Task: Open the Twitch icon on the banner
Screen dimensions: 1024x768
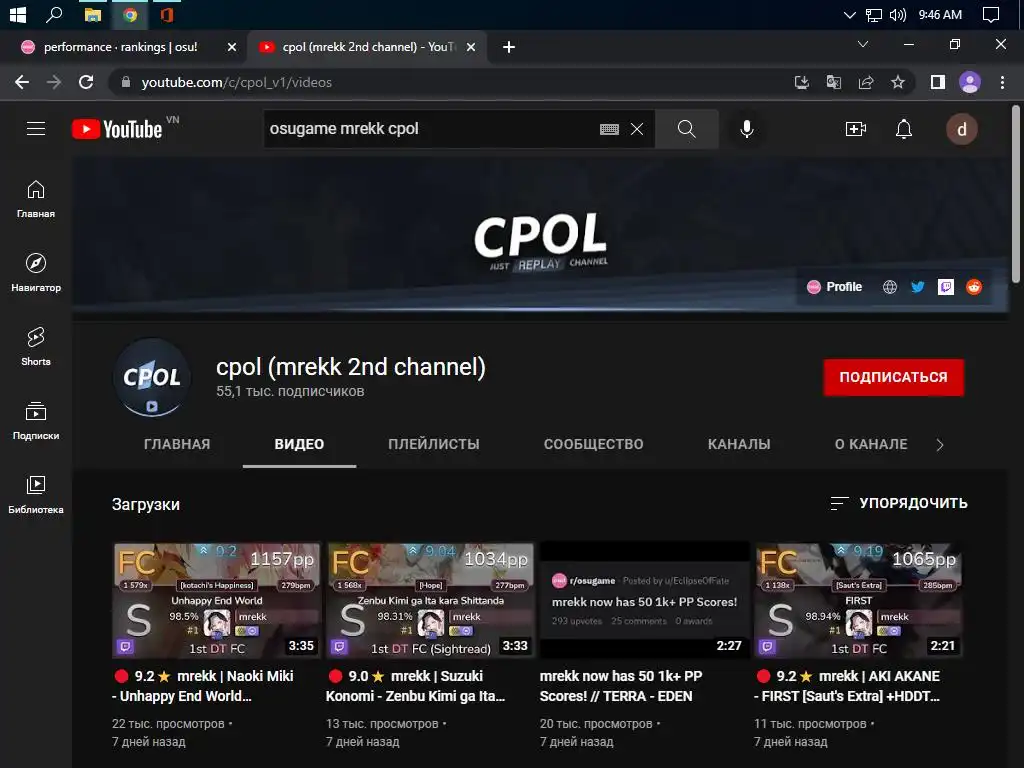Action: click(946, 287)
